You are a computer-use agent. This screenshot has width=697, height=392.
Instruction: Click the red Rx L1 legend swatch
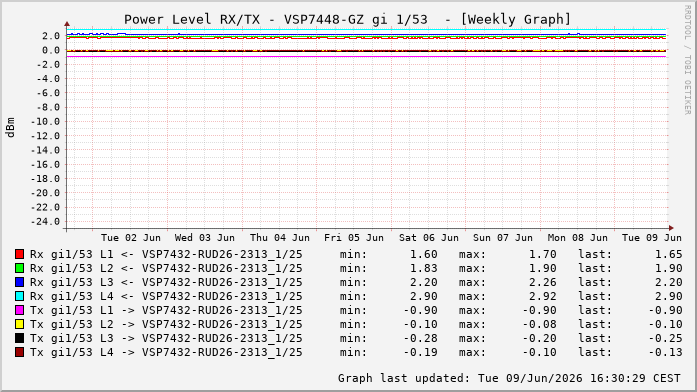(19, 254)
